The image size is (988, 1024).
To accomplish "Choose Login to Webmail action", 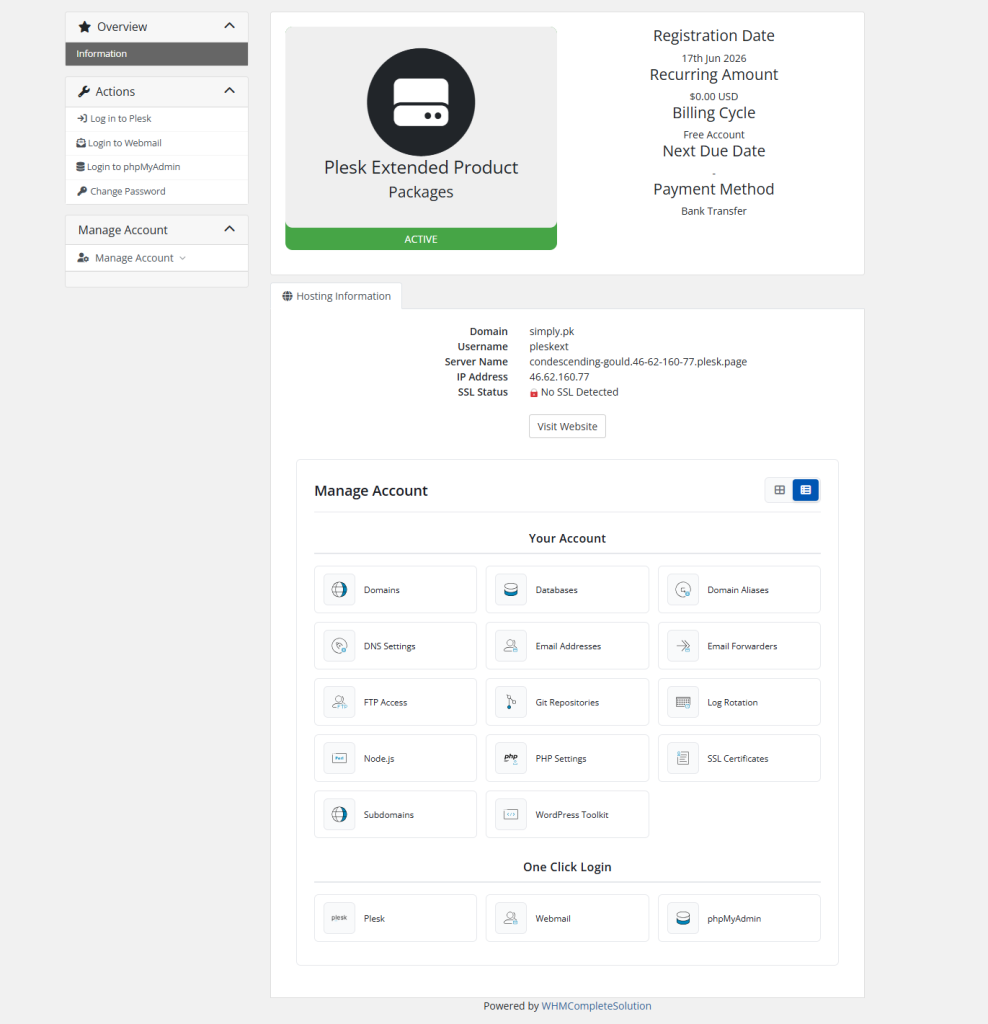I will 157,143.
